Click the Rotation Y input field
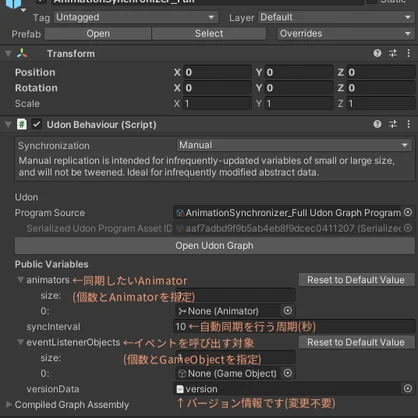The image size is (418, 418). pos(299,88)
